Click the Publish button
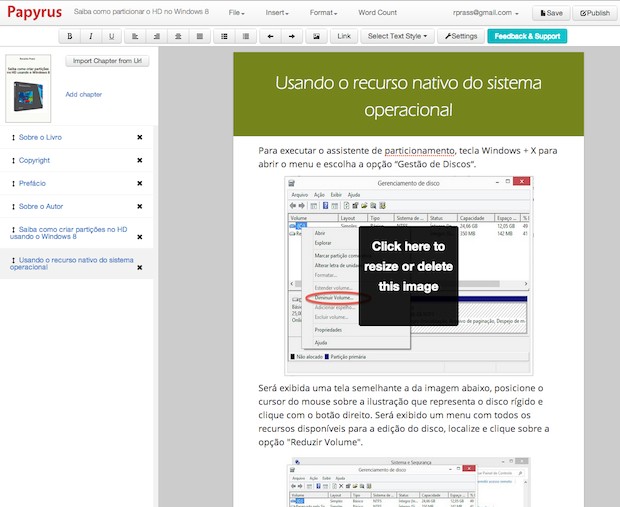Viewport: 620px width, 507px height. click(x=595, y=13)
